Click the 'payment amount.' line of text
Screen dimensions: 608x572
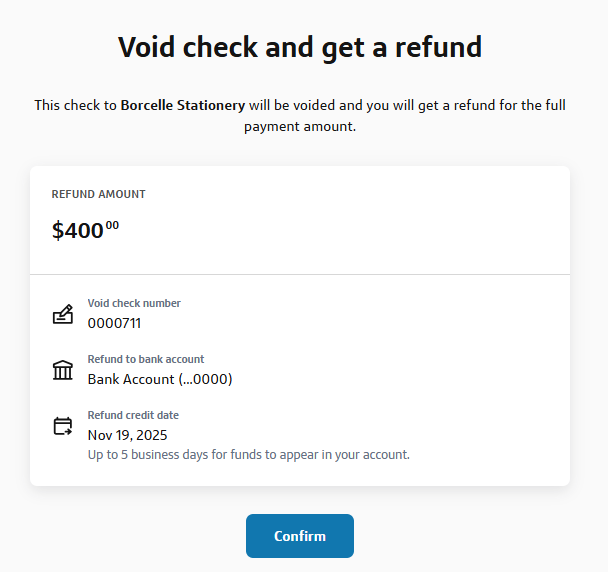300,127
